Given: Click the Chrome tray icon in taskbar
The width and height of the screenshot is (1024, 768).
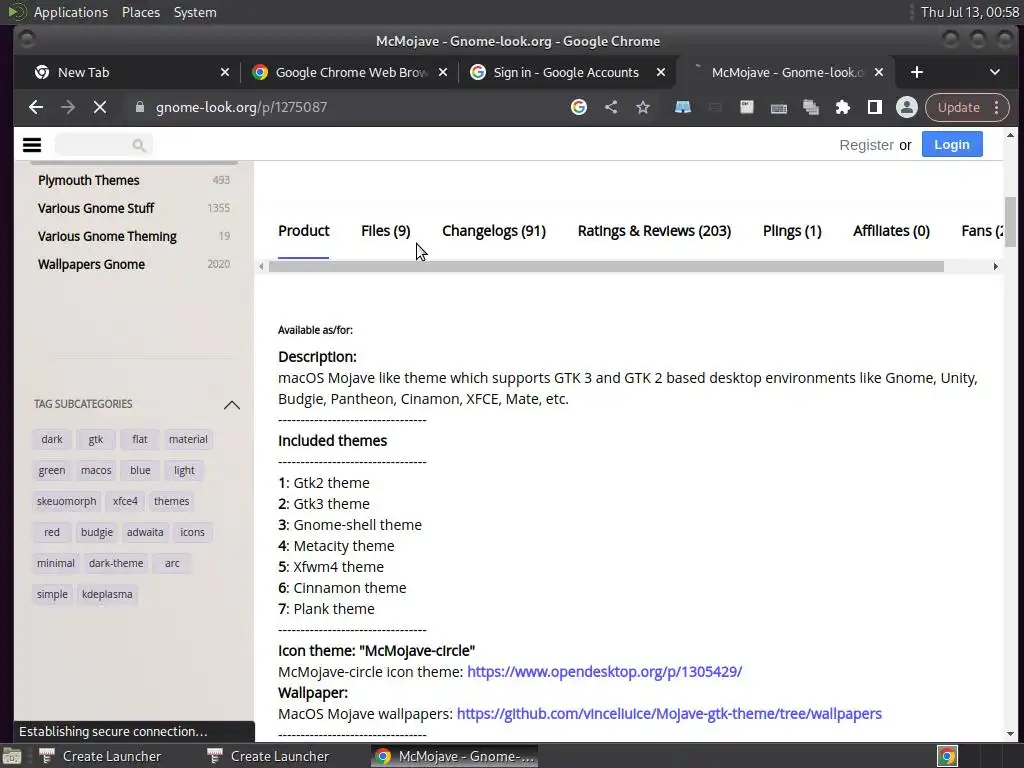Looking at the screenshot, I should (947, 756).
